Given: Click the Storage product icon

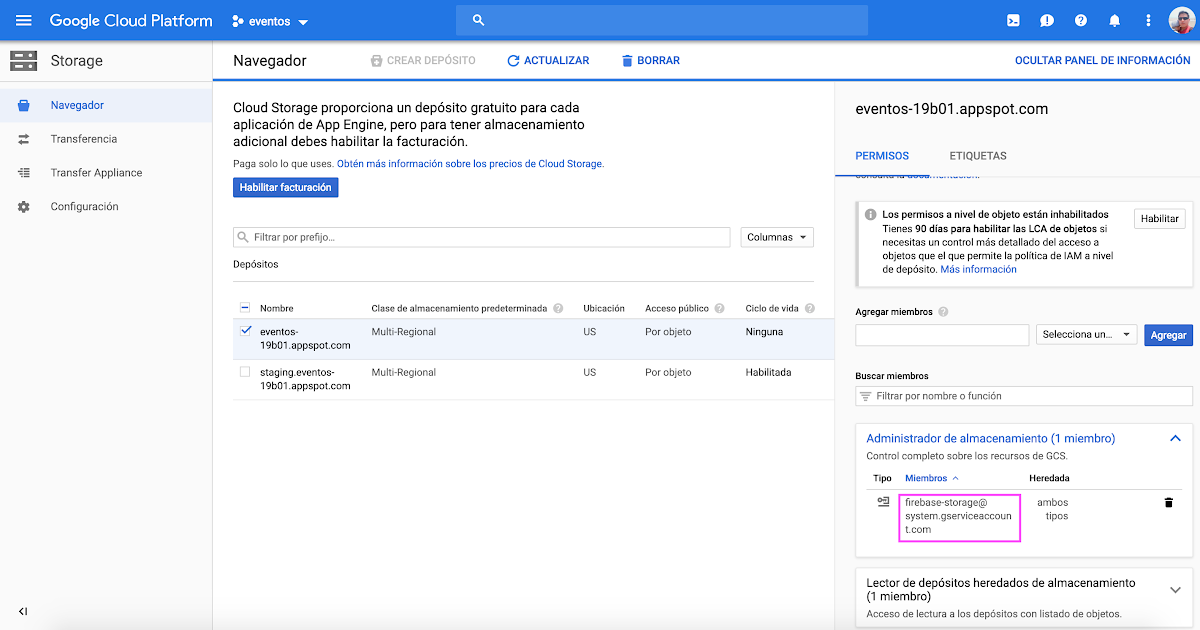Looking at the screenshot, I should (24, 60).
